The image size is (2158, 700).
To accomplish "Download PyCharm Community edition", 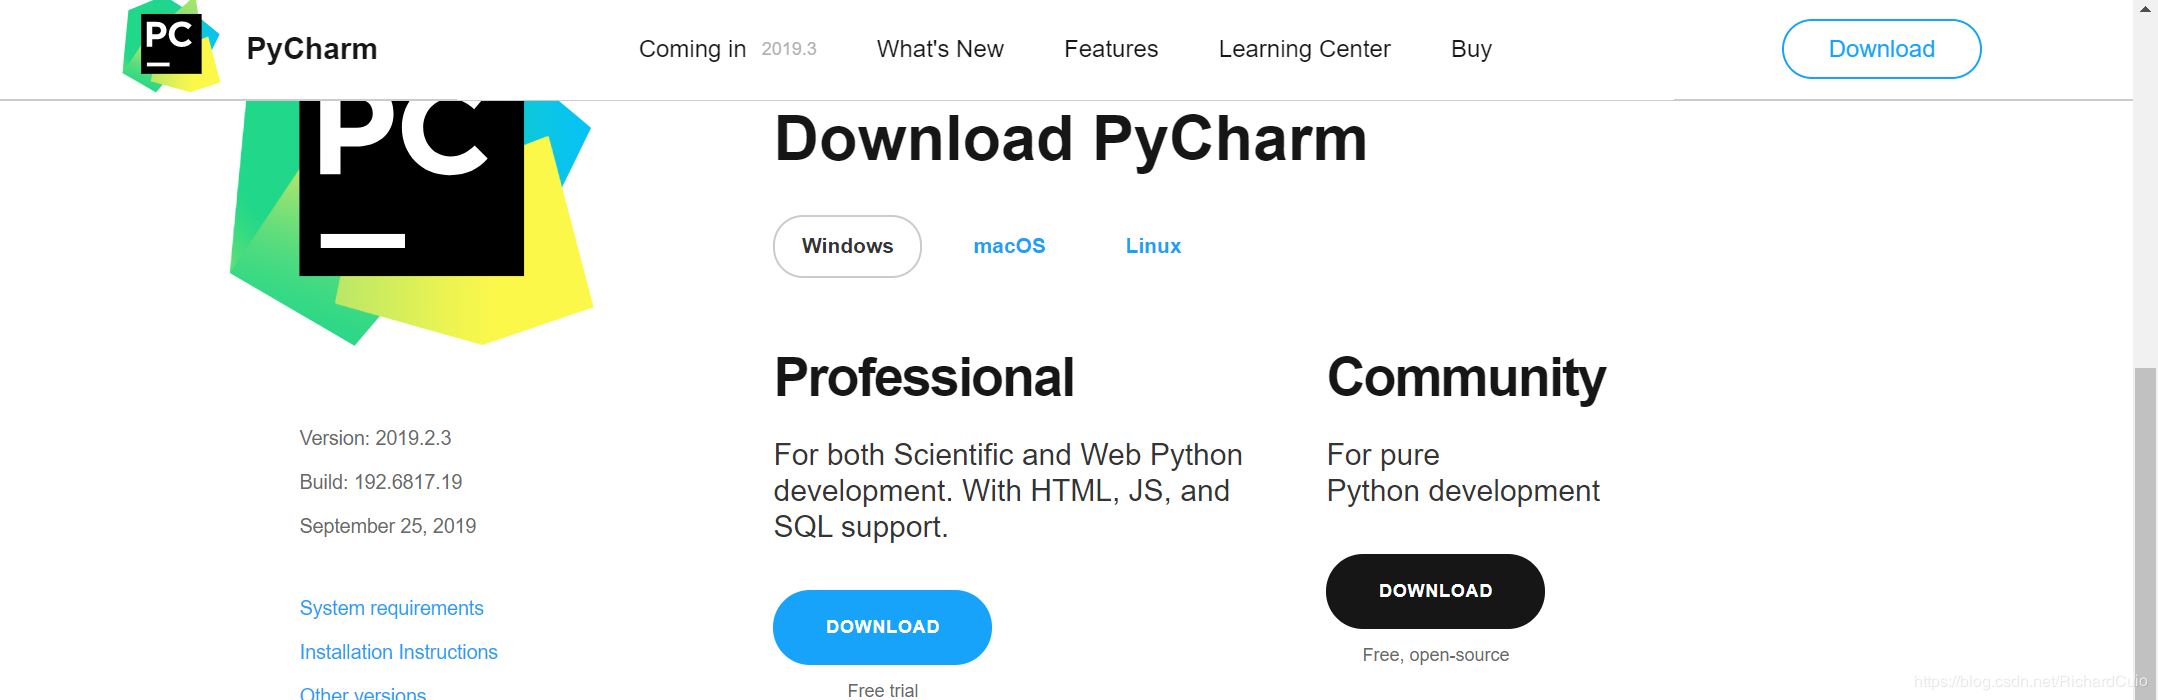I will tap(1434, 591).
